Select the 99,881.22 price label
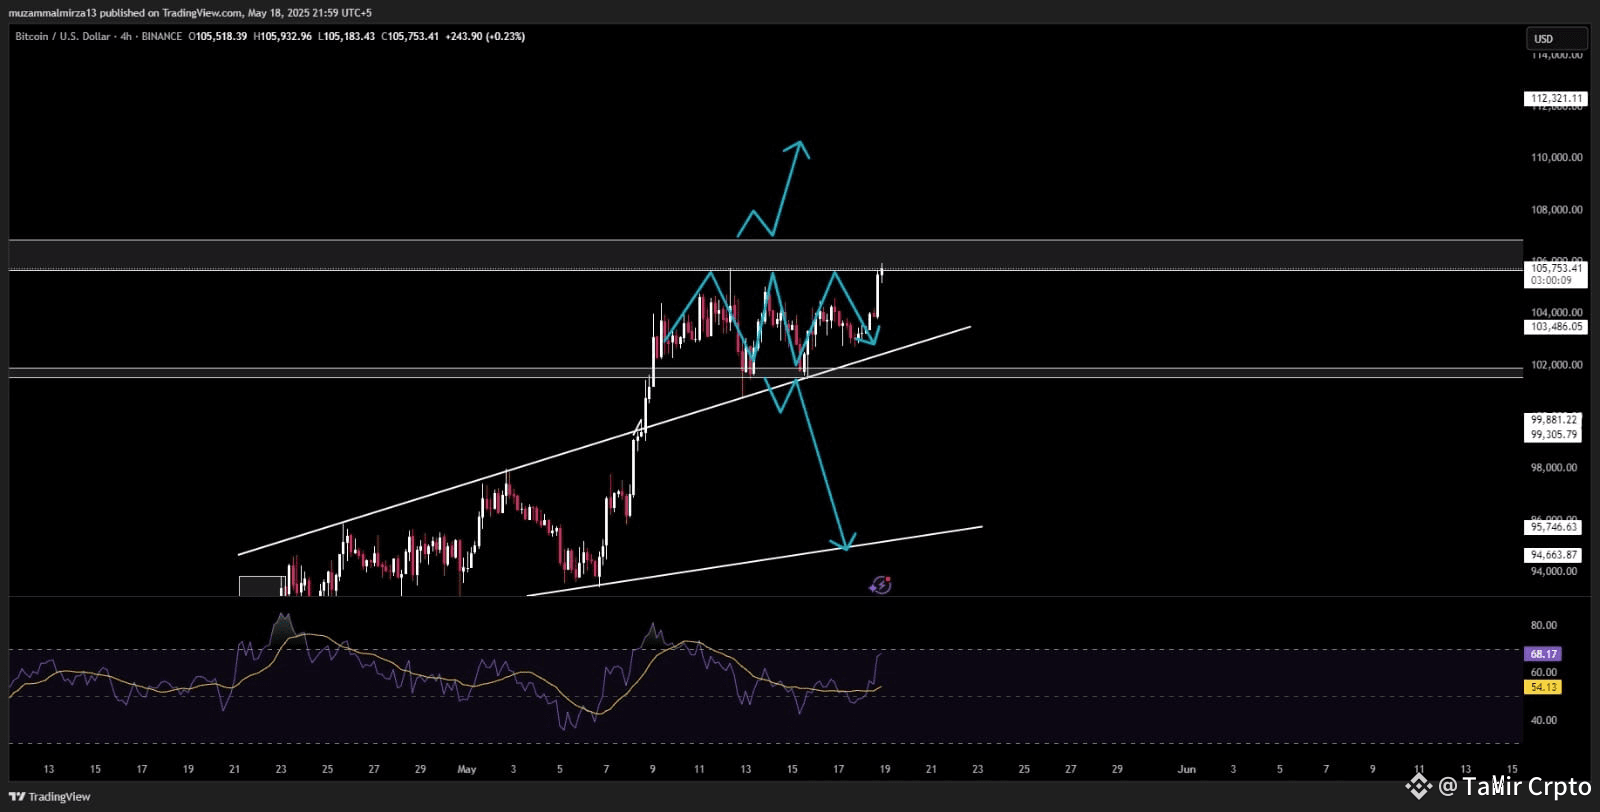This screenshot has height=812, width=1600. [x=1554, y=420]
